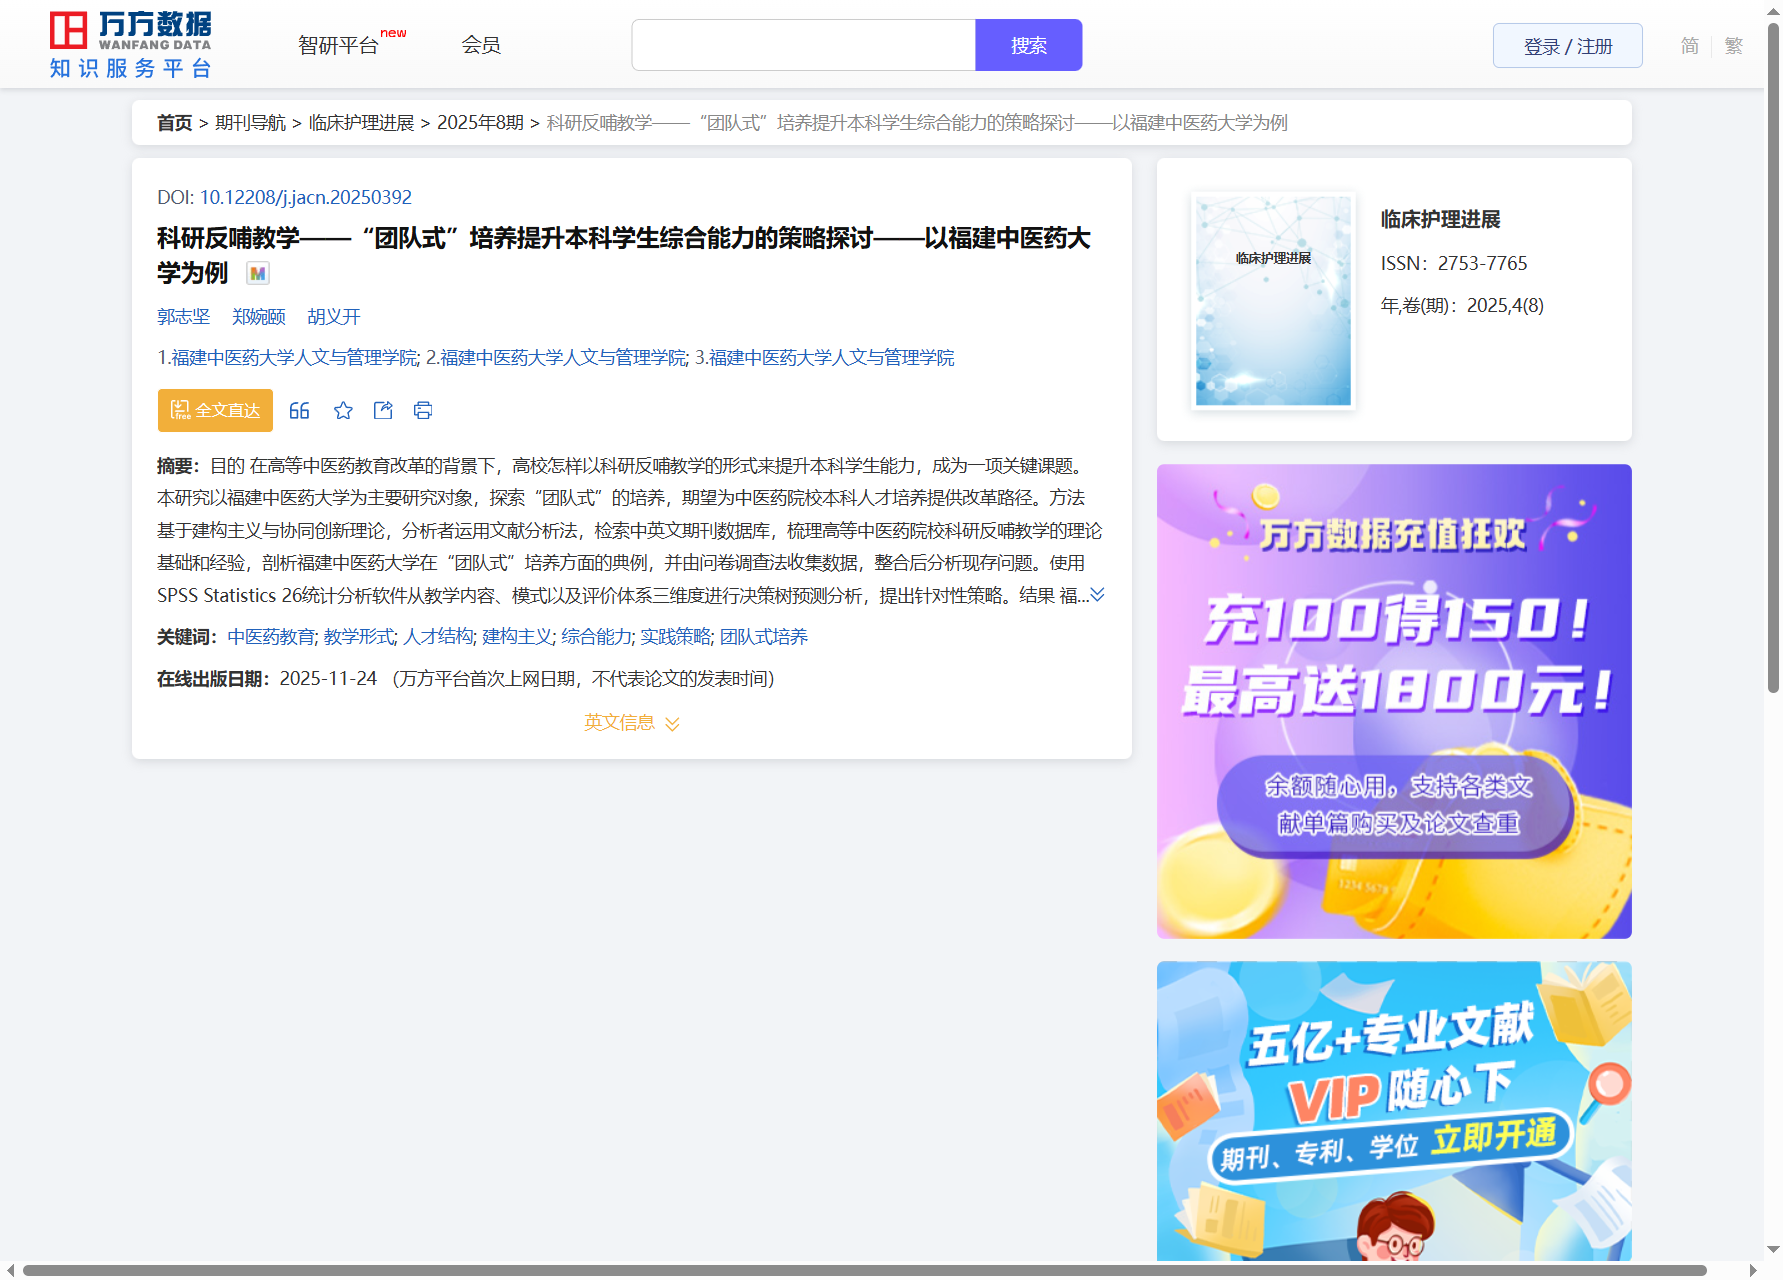Click the Wanfang Data logo
Viewport: 1783px width, 1280px height.
(x=131, y=45)
